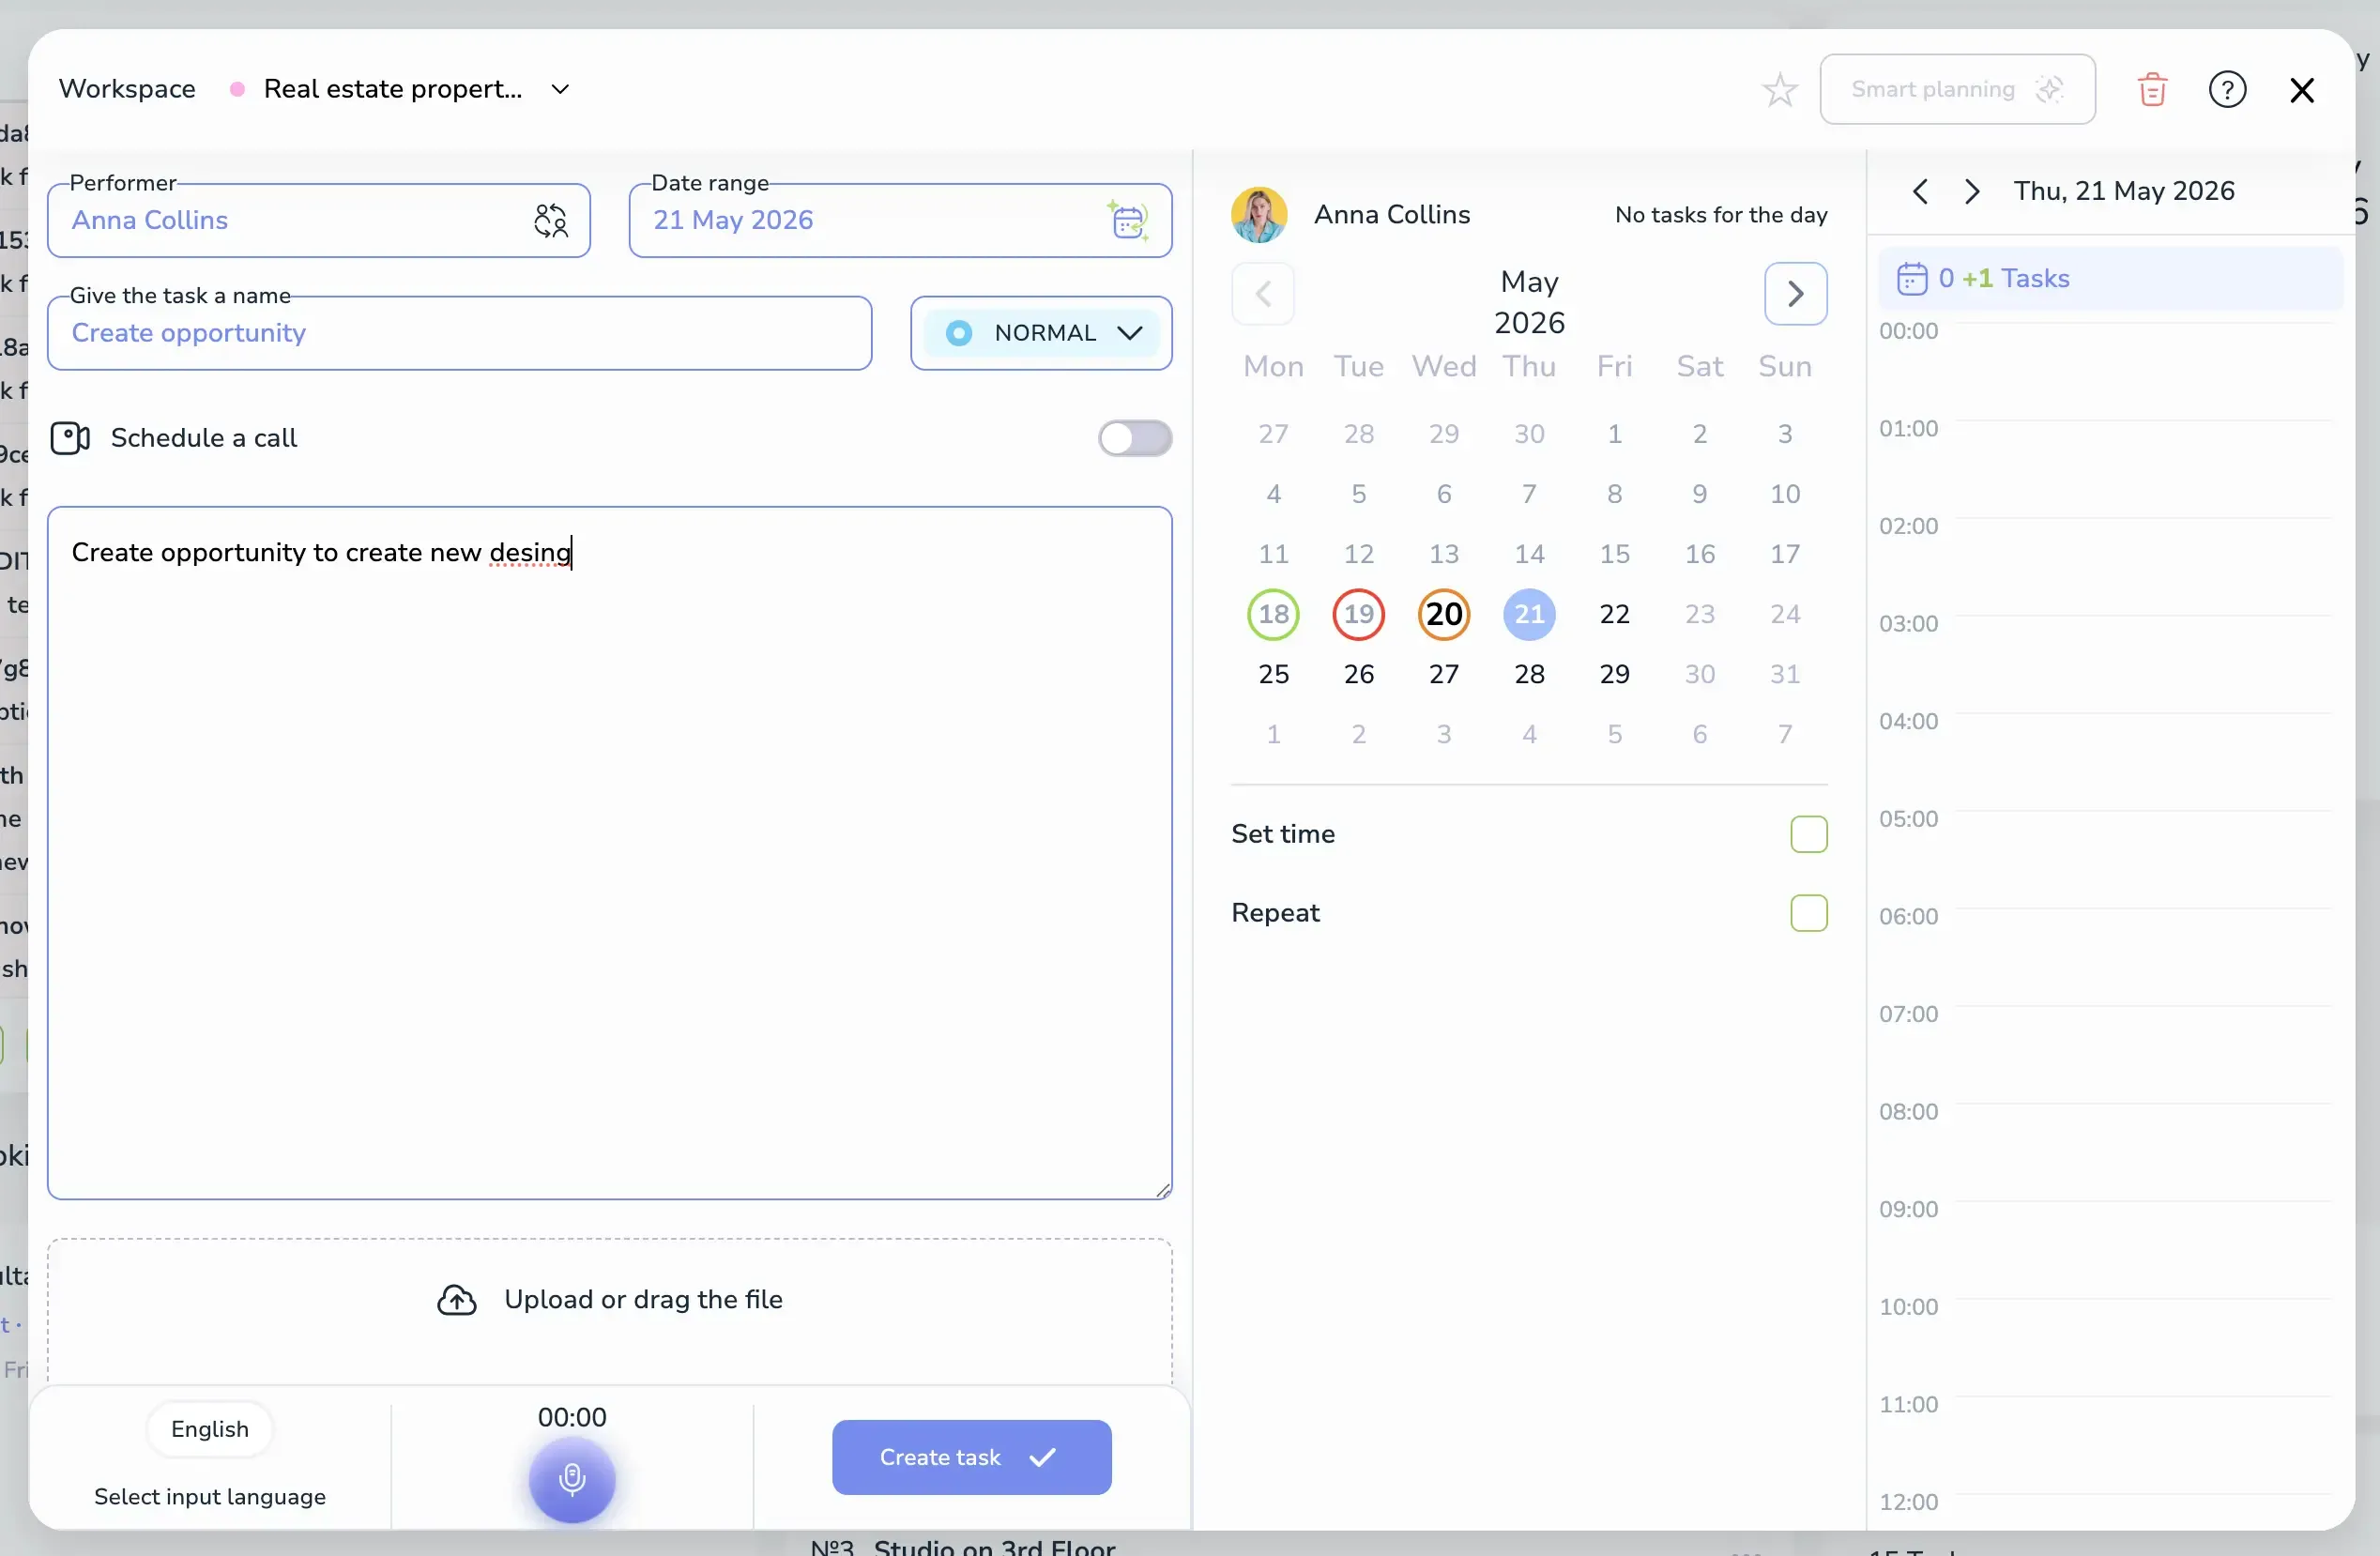Viewport: 2380px width, 1556px height.
Task: Select highlighted May 21 in calendar
Action: click(x=1529, y=614)
